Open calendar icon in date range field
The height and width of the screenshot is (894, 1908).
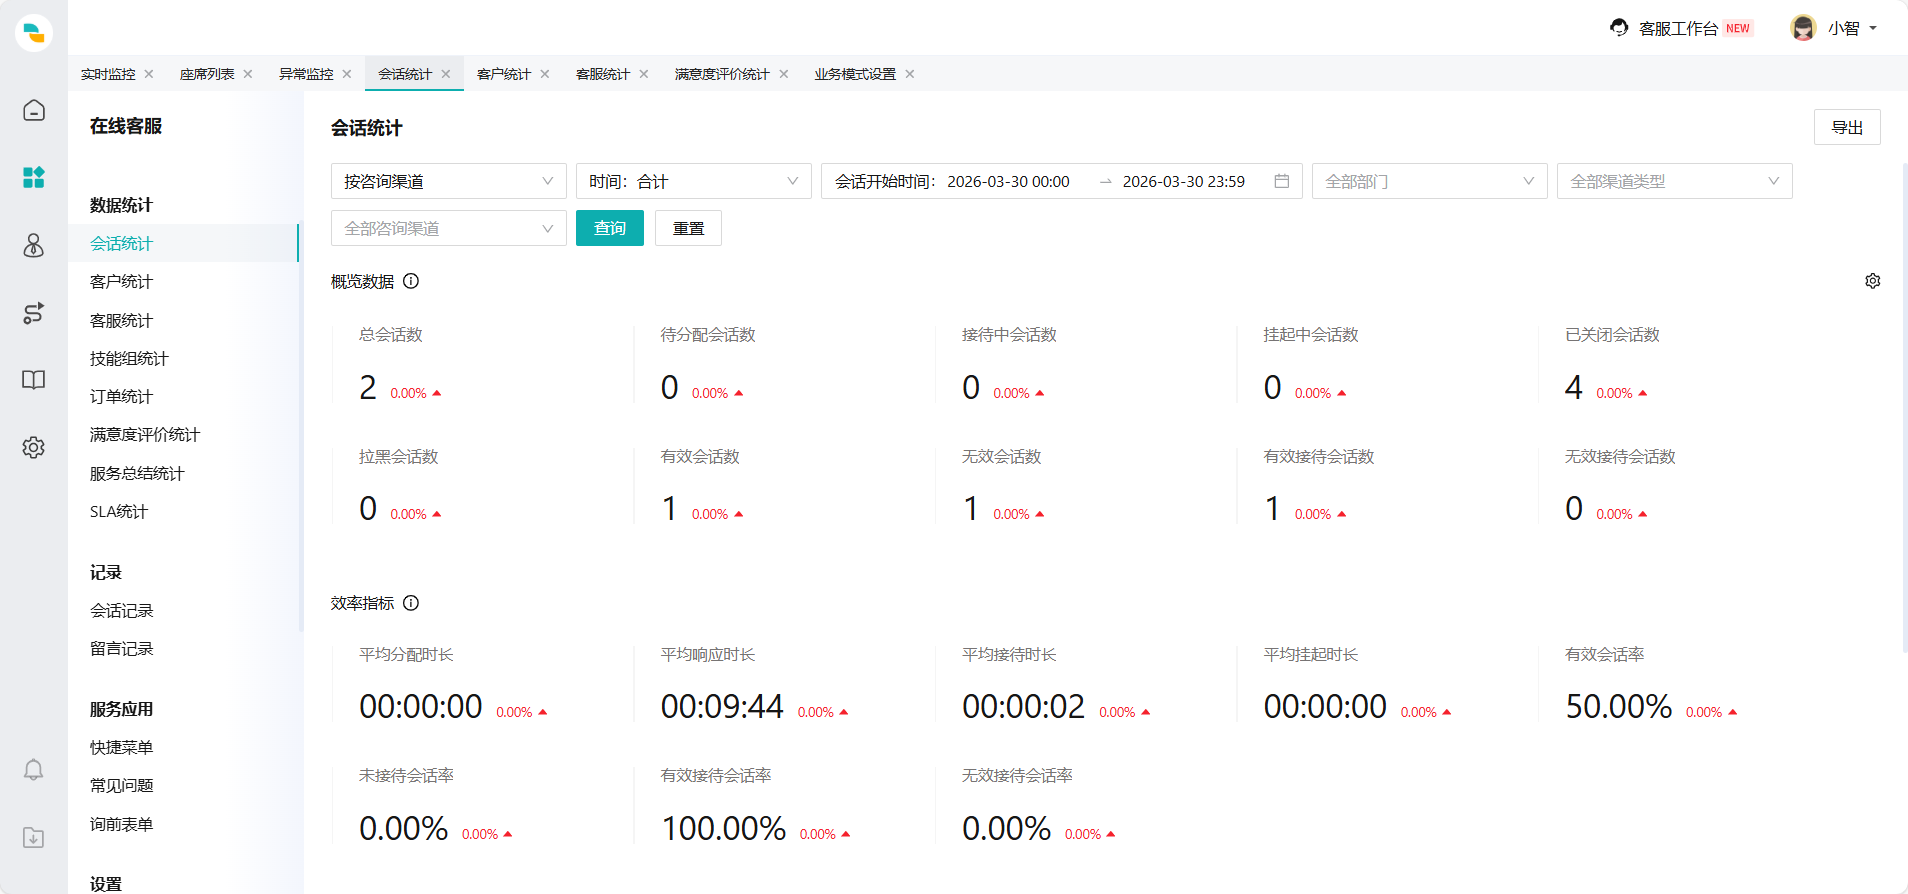[1282, 181]
